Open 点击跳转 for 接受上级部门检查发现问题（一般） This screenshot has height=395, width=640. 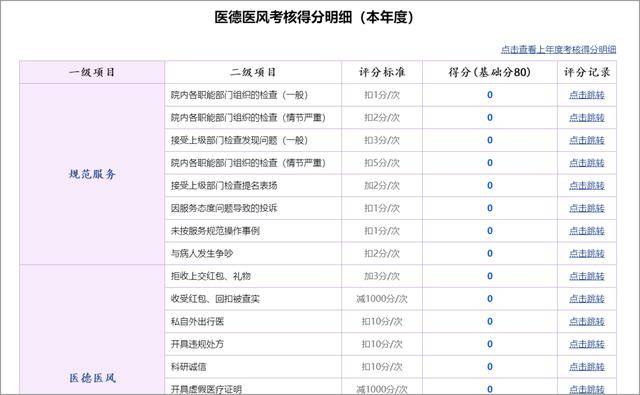[587, 140]
